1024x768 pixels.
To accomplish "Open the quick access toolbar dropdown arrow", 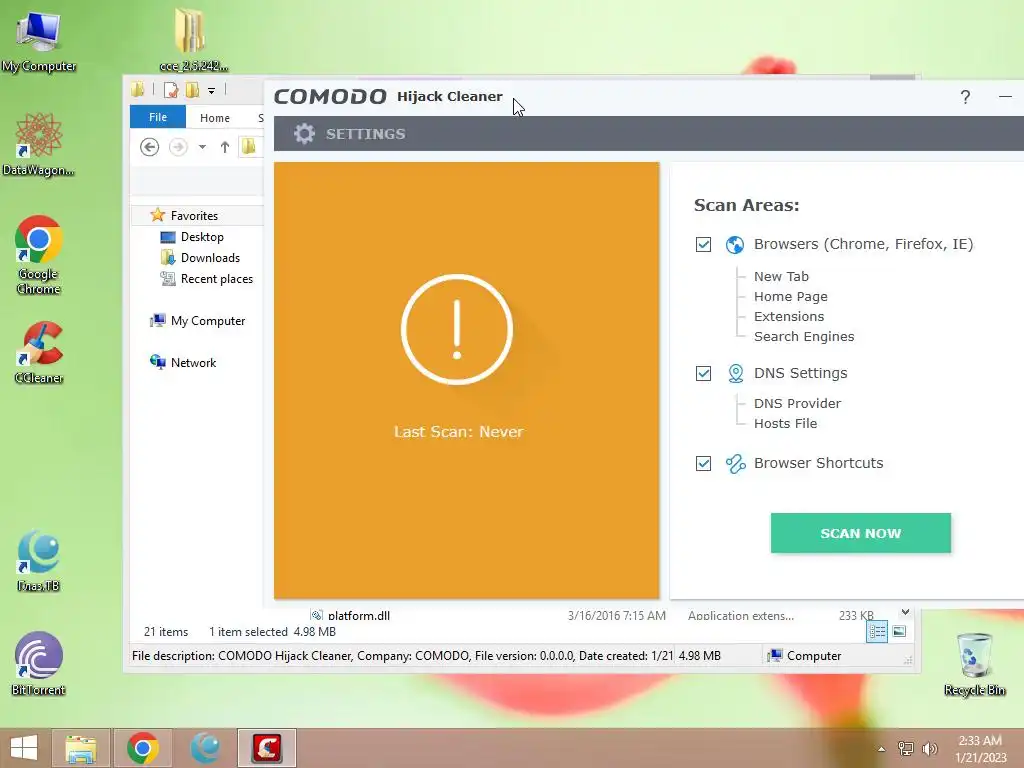I will [x=212, y=90].
